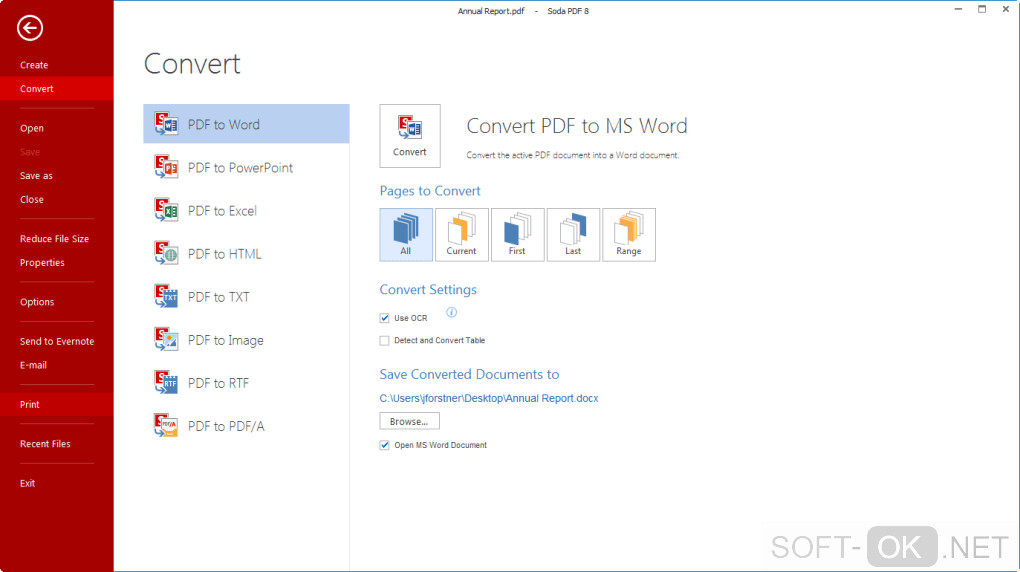Click Send to Evernote
Viewport: 1020px width, 572px height.
[x=57, y=341]
